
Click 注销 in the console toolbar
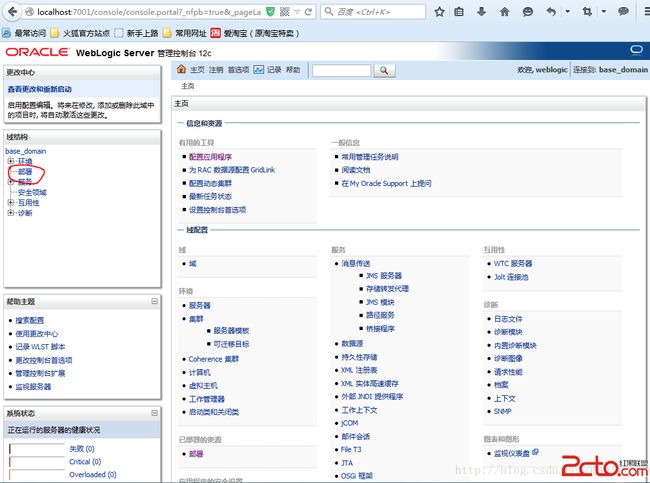[216, 70]
